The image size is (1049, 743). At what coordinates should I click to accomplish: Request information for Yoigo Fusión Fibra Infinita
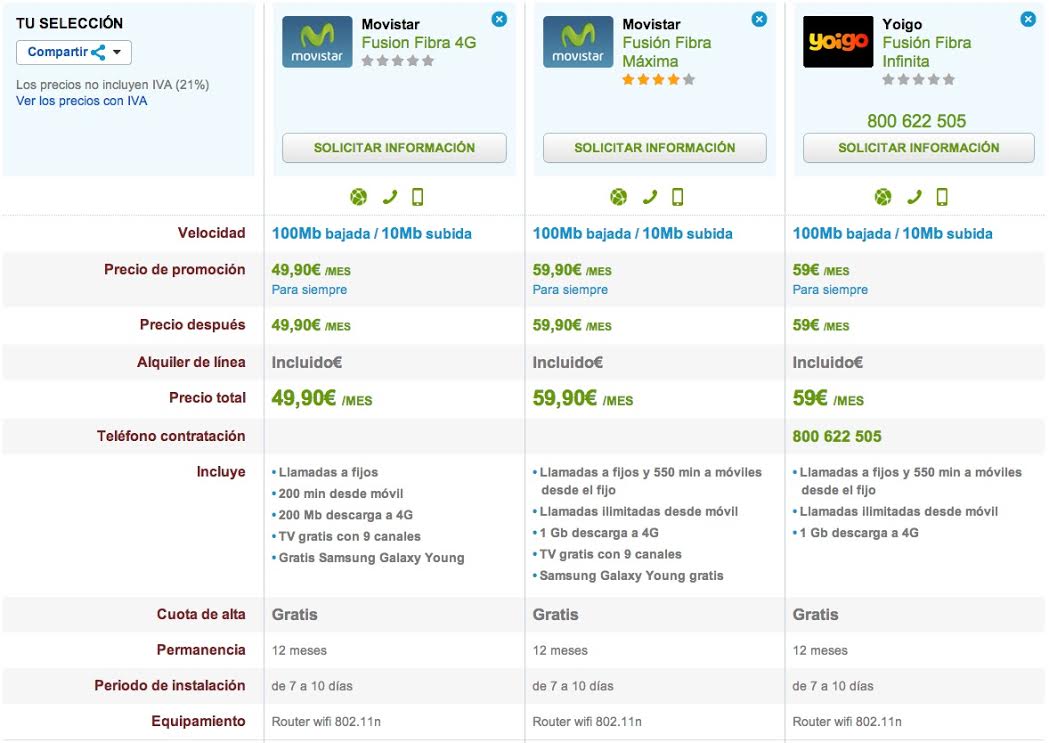pyautogui.click(x=918, y=148)
